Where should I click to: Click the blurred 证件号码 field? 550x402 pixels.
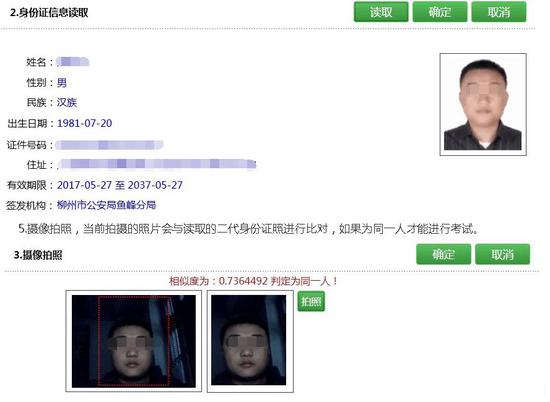(109, 145)
